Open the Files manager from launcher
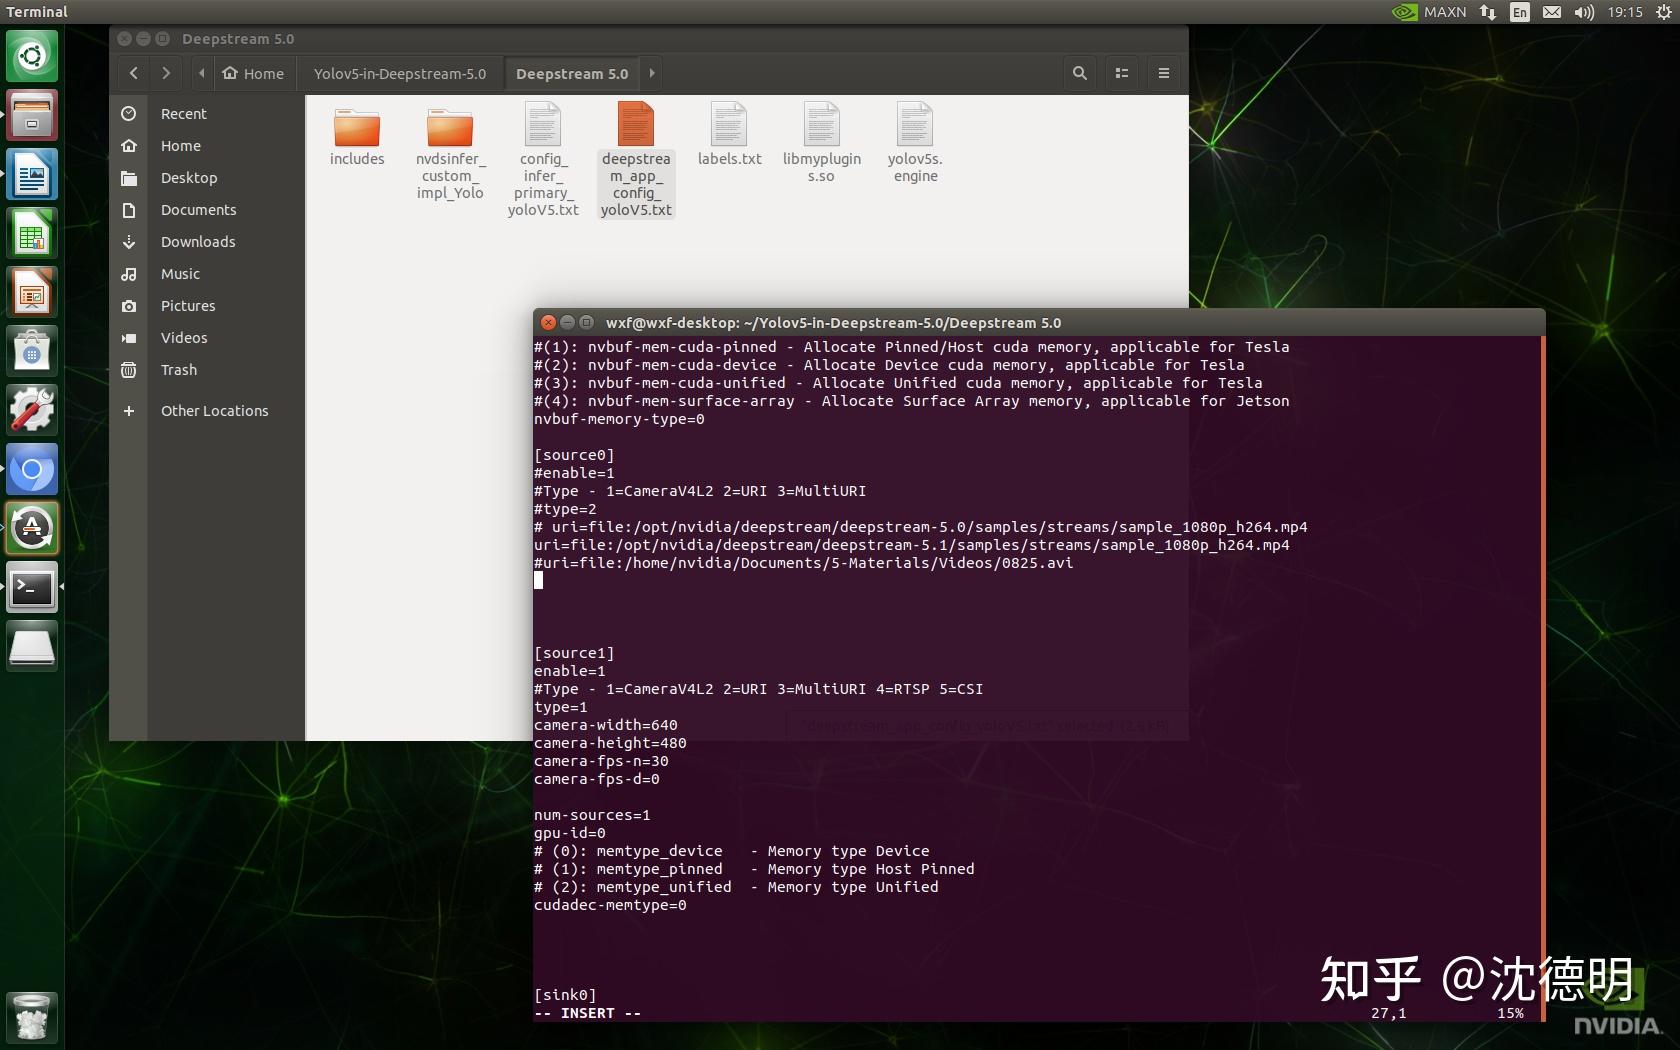Screen dimensions: 1680x1050 pyautogui.click(x=32, y=115)
